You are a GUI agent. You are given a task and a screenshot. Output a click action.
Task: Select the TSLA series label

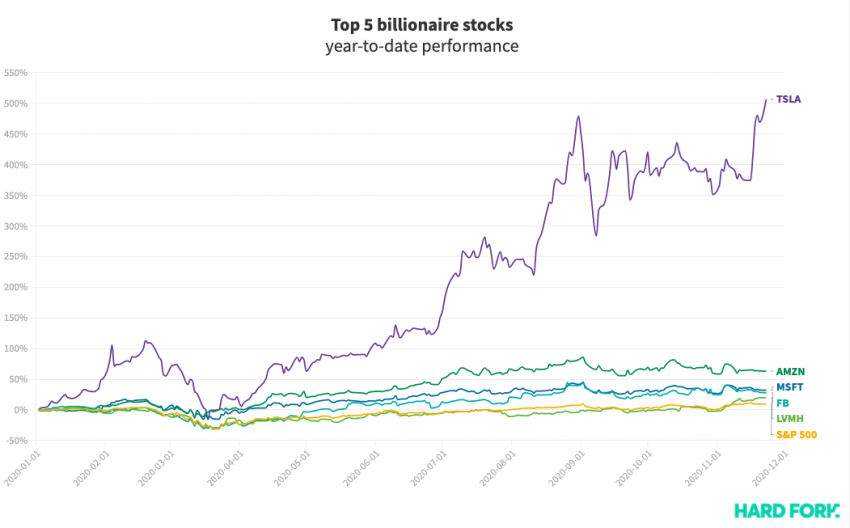pyautogui.click(x=789, y=99)
